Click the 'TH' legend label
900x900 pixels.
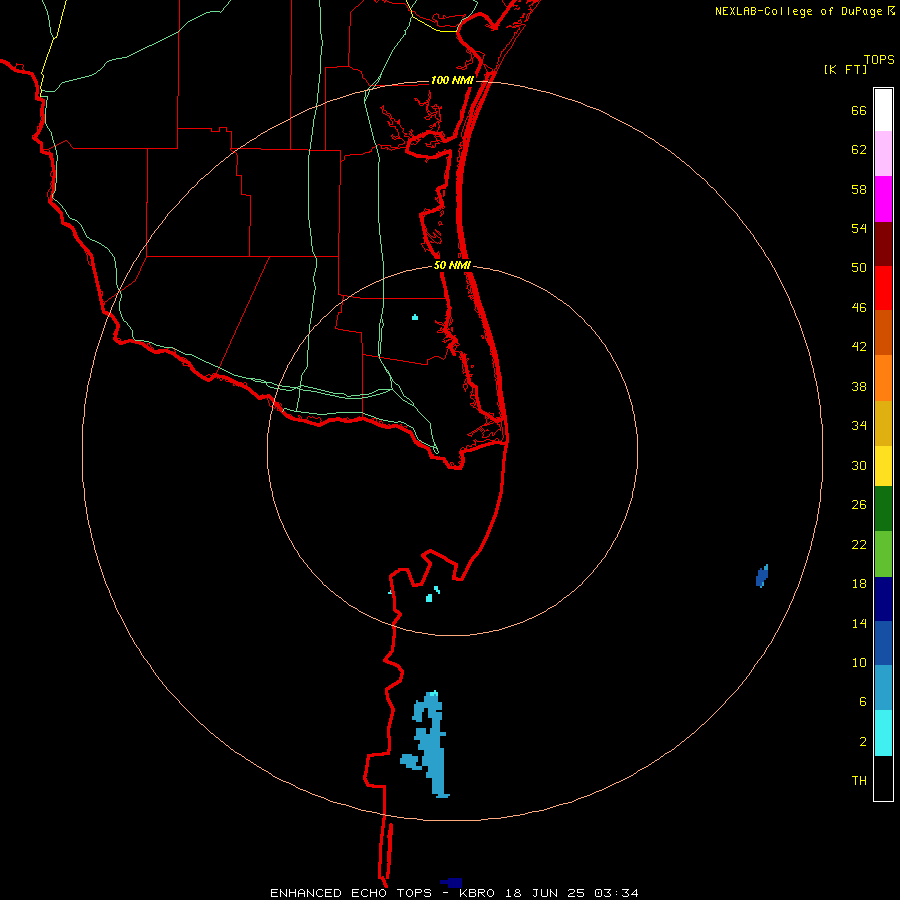859,780
